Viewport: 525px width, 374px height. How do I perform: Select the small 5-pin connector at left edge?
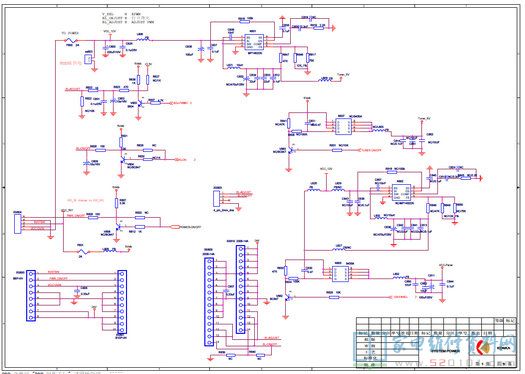17,224
